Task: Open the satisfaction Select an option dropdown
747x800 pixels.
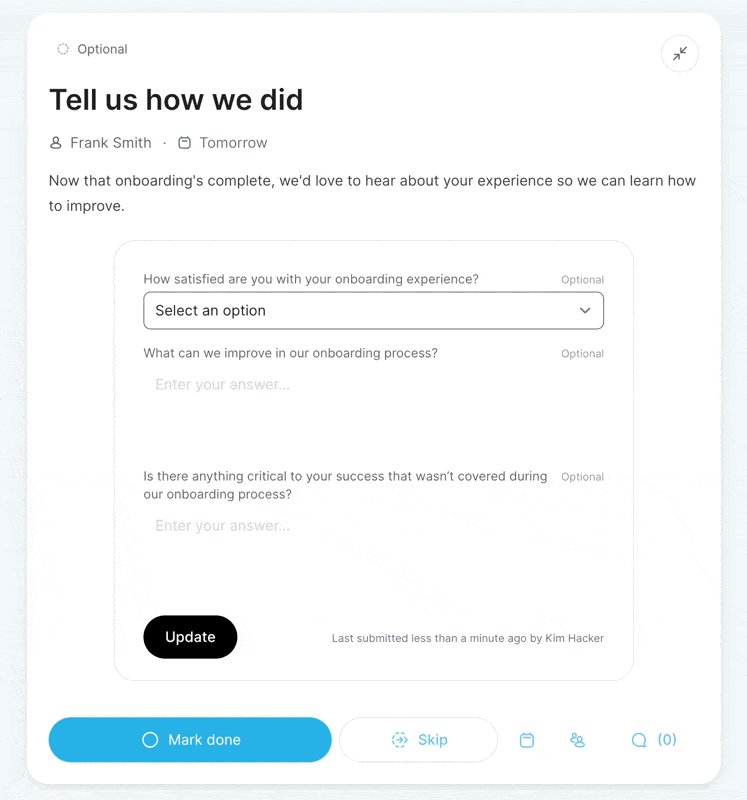Action: pos(374,311)
